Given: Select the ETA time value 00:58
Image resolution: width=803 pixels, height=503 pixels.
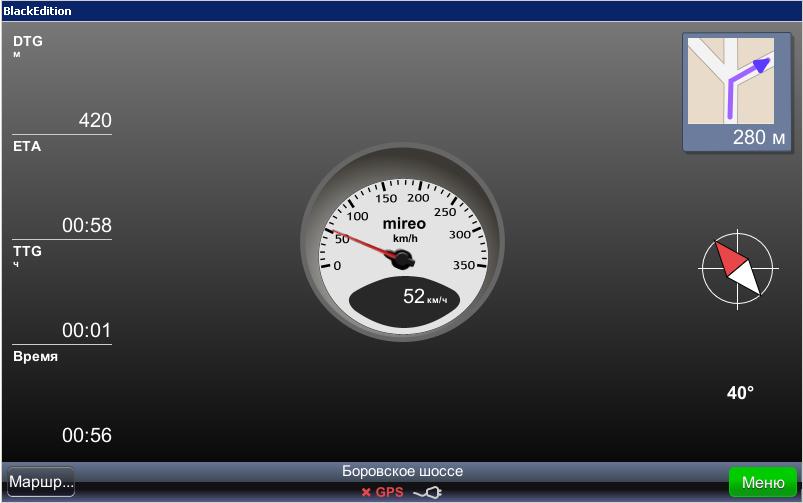Looking at the screenshot, I should click(x=87, y=226).
